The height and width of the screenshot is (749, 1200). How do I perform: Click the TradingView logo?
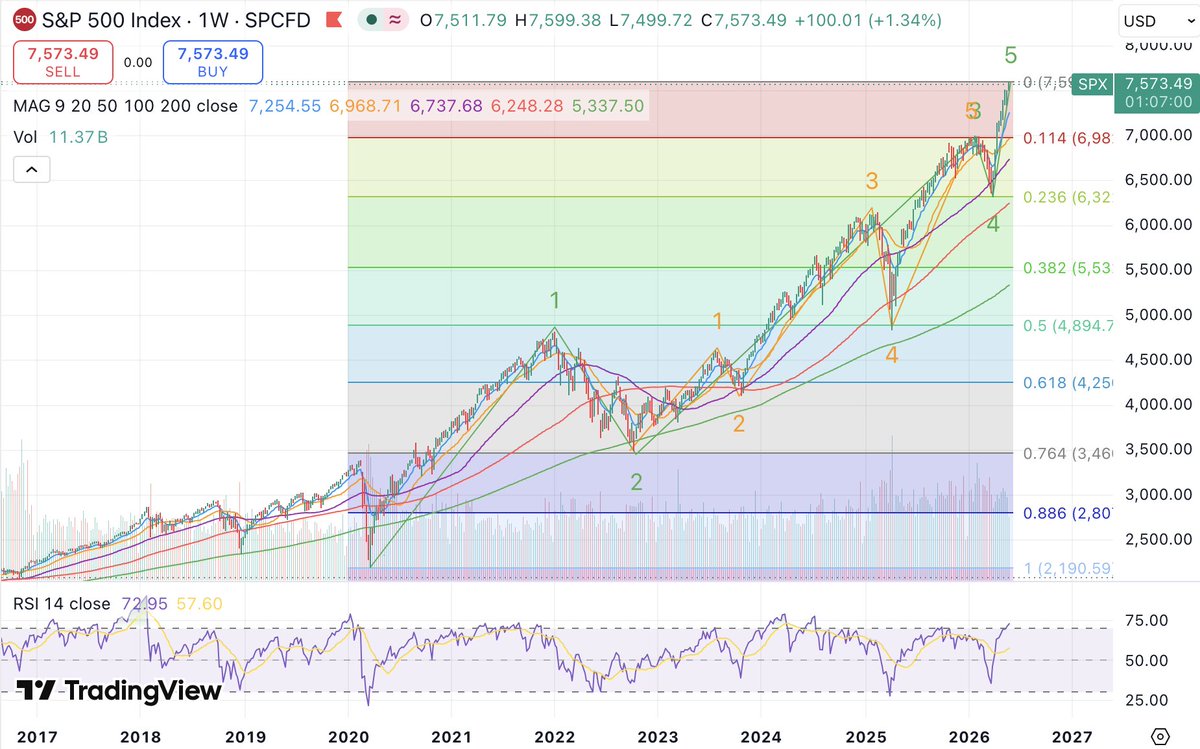tap(119, 690)
